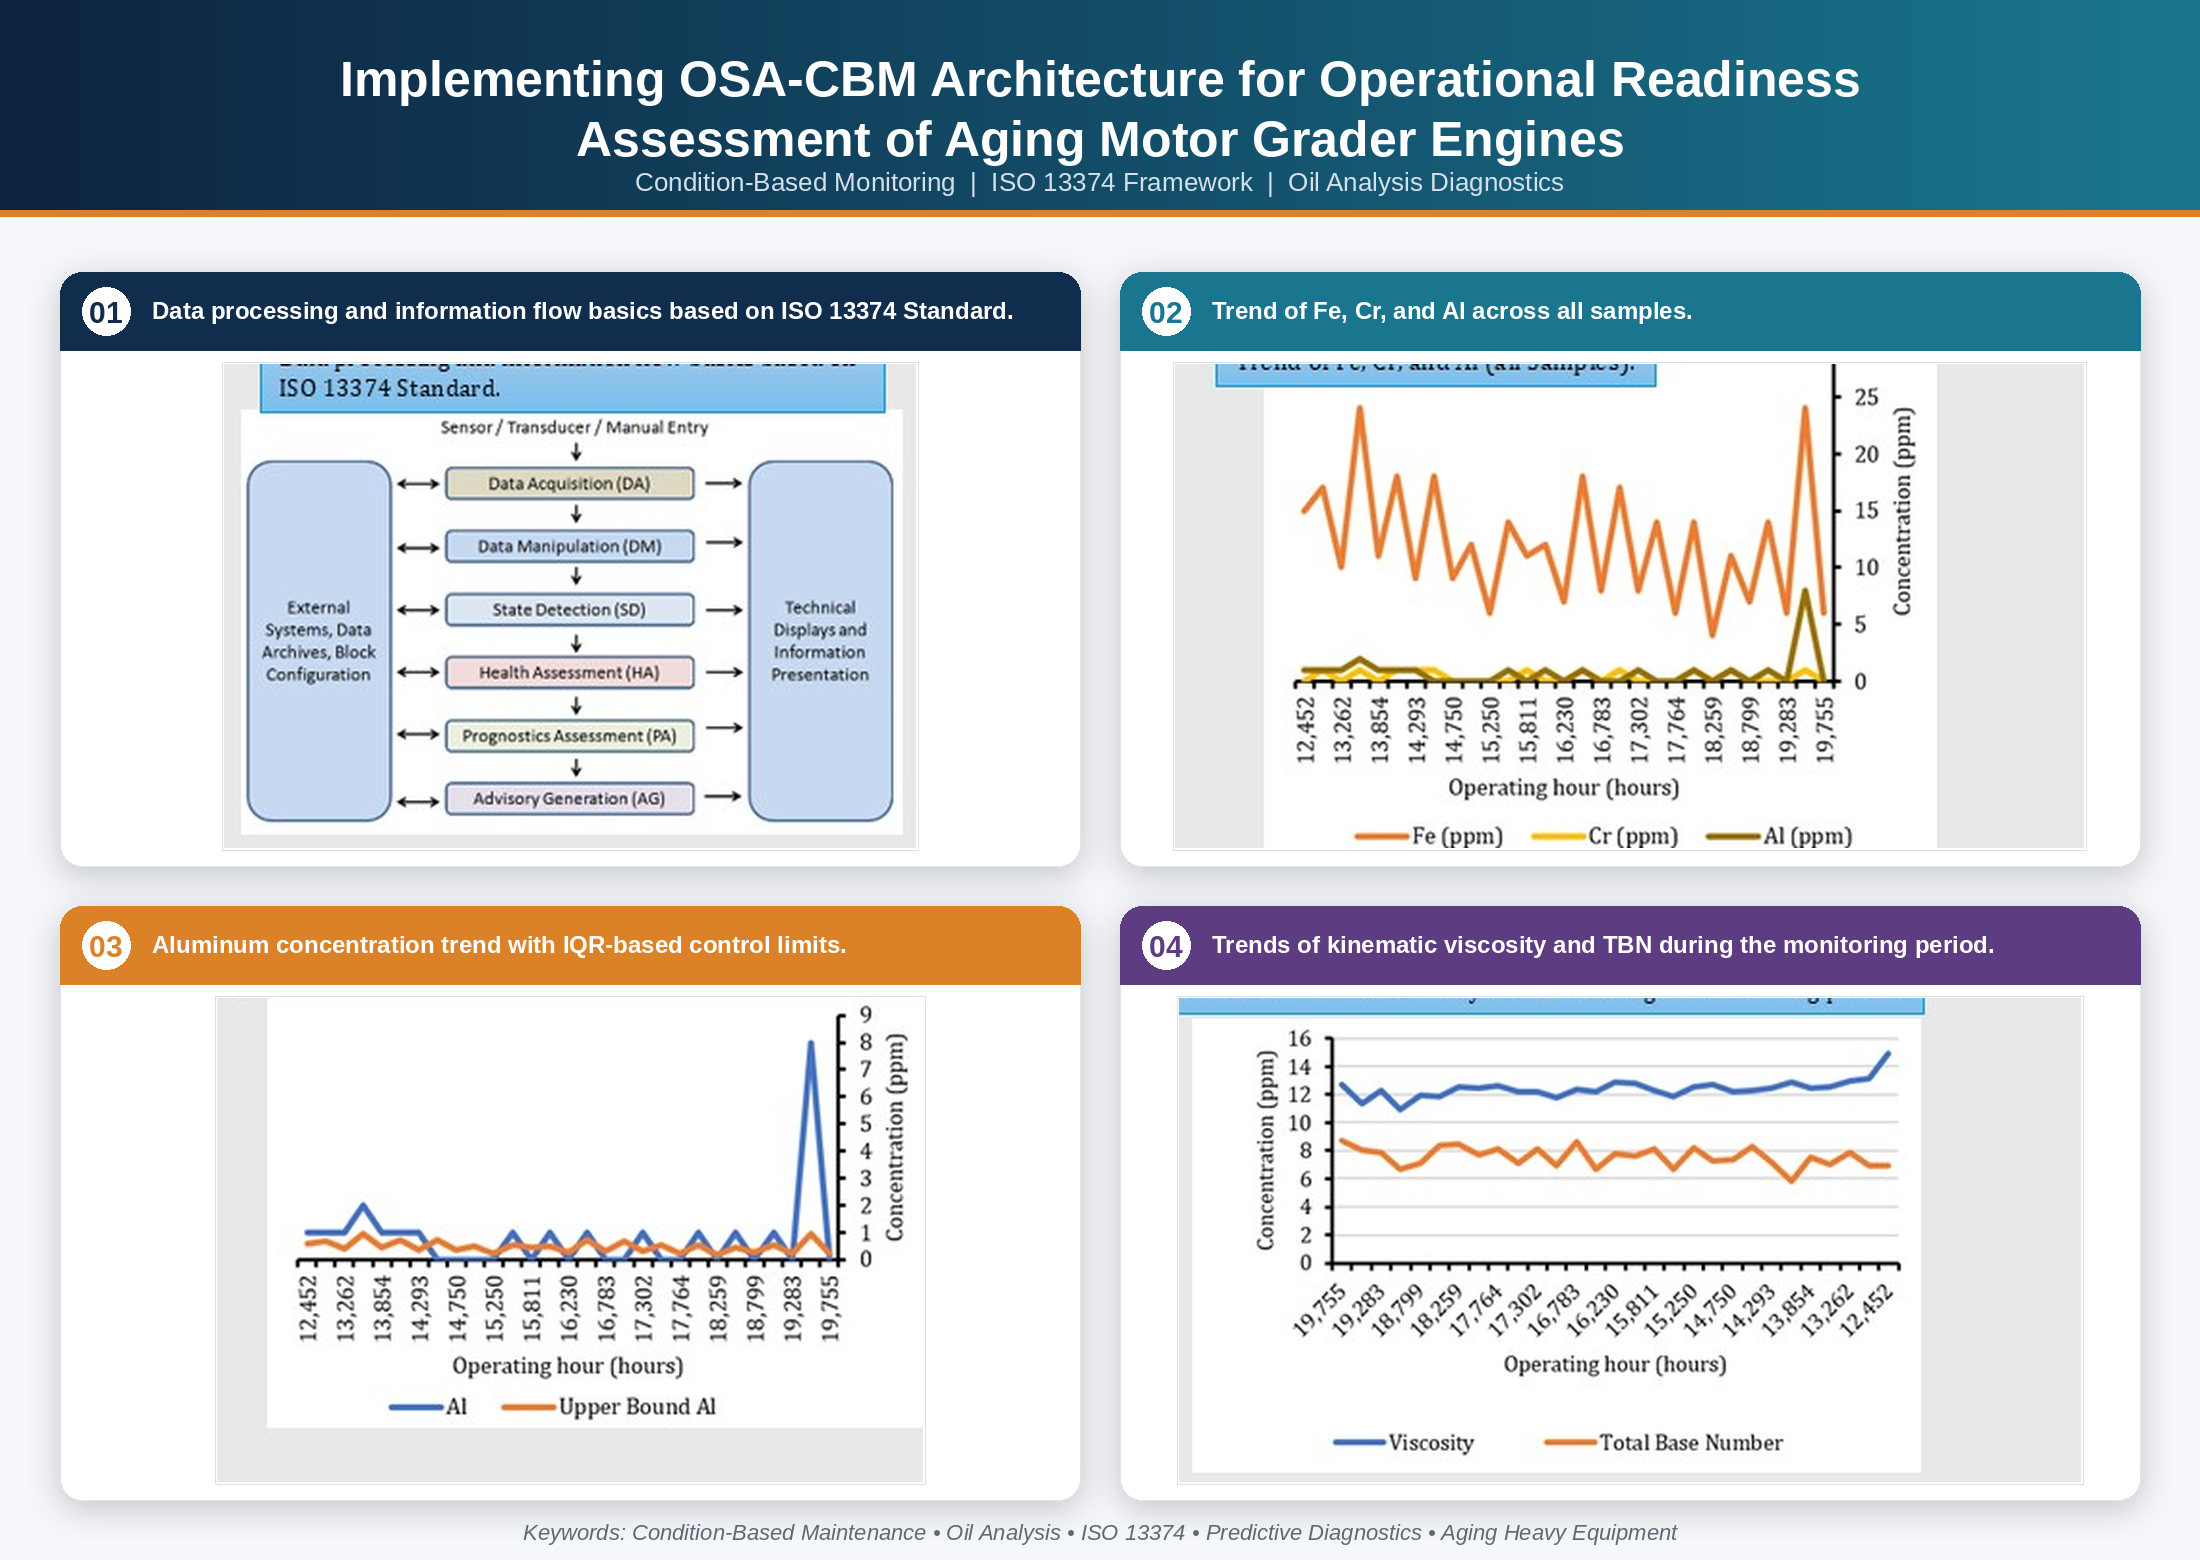2200x1560 pixels.
Task: Click the 03 number badge
Action: coord(106,946)
